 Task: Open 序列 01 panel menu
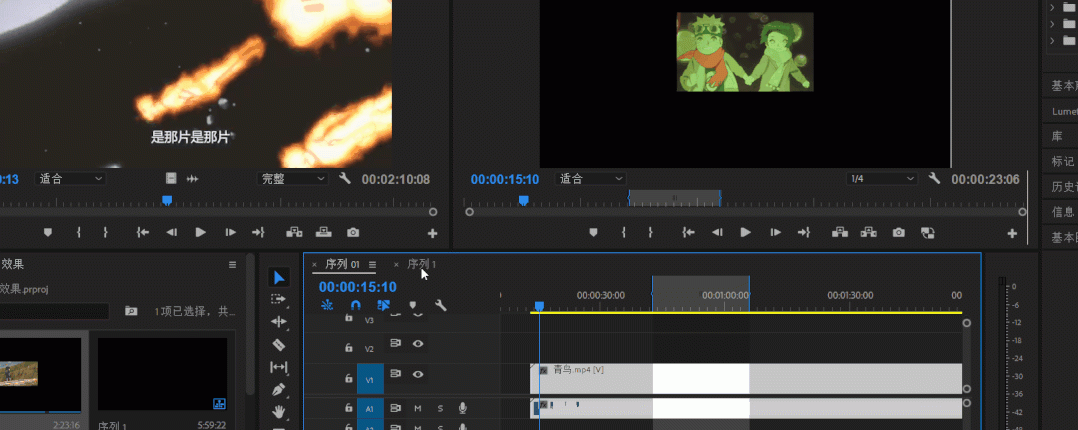click(x=372, y=264)
